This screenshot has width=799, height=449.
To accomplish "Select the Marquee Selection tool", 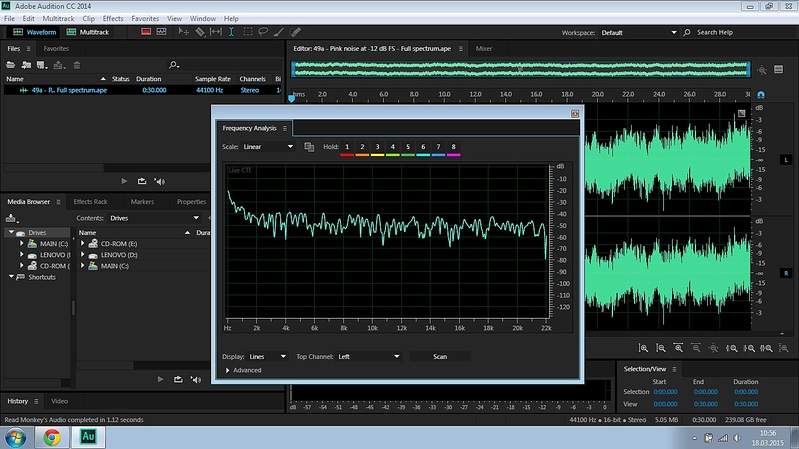I will pos(248,32).
